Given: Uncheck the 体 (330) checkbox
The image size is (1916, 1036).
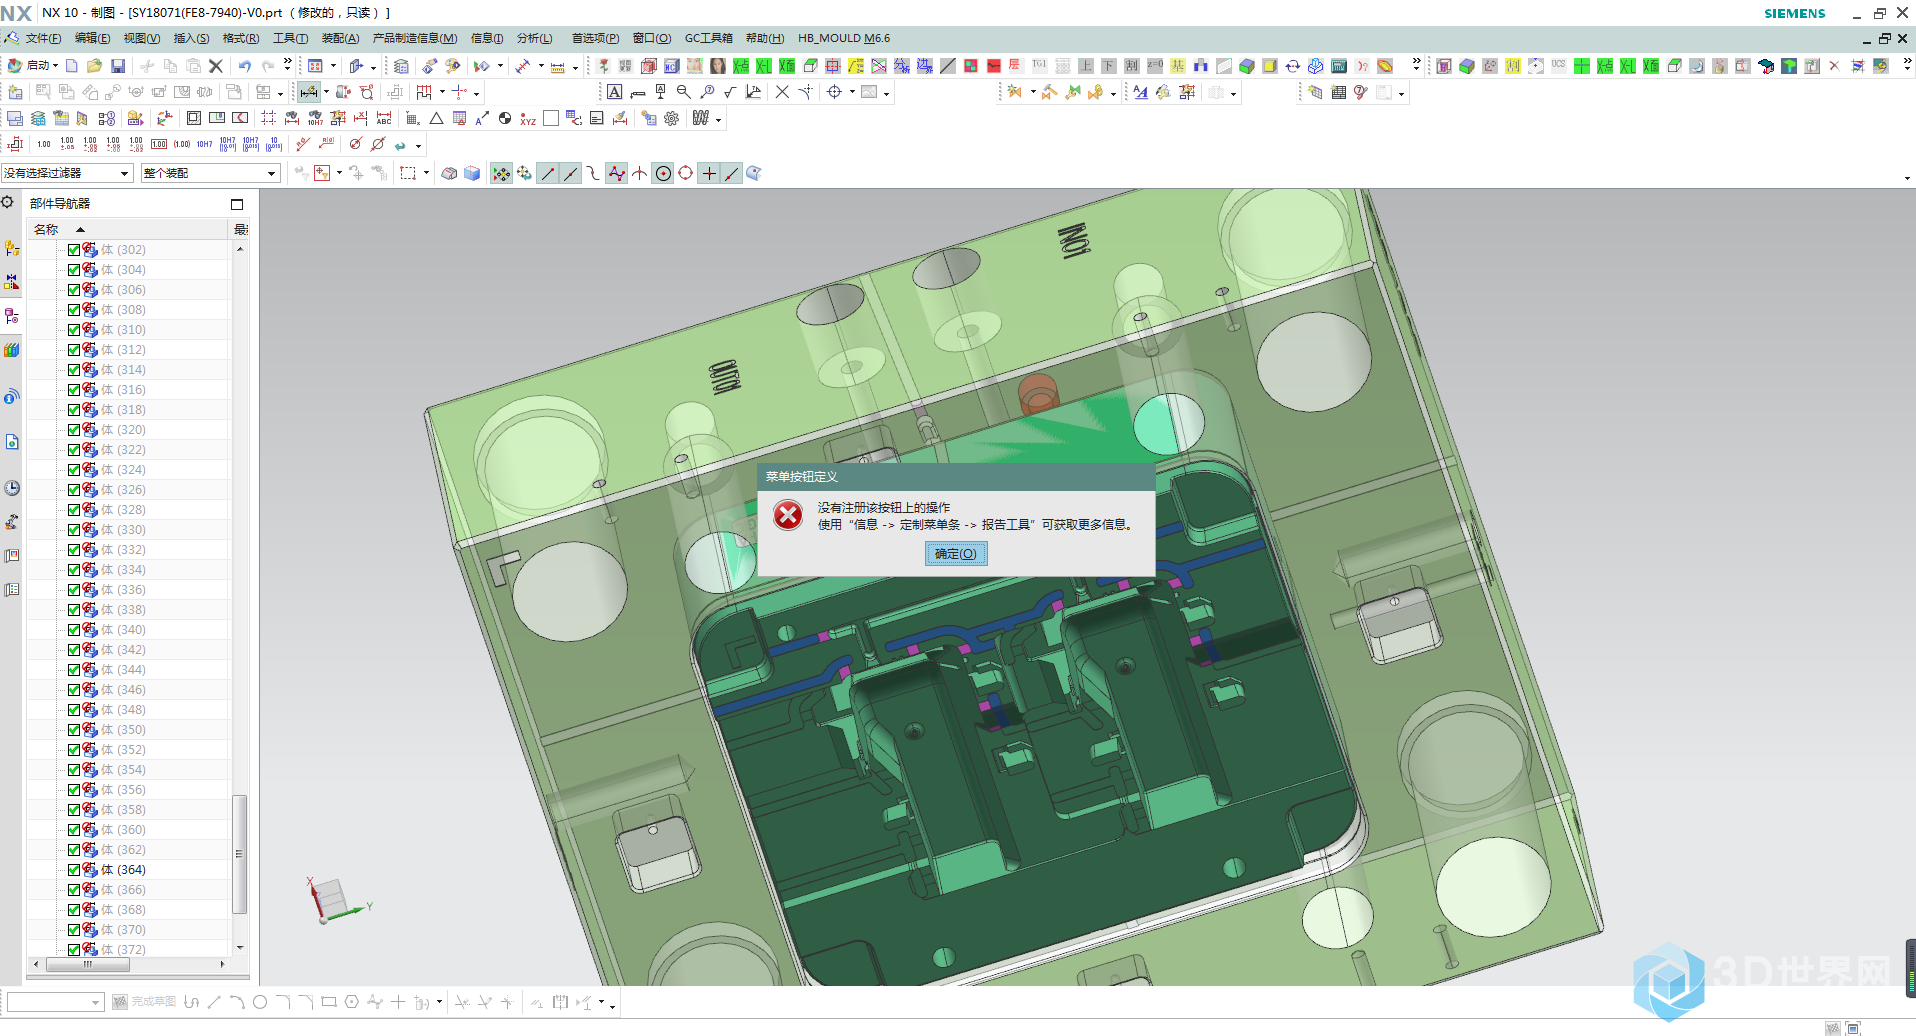Looking at the screenshot, I should pyautogui.click(x=74, y=530).
